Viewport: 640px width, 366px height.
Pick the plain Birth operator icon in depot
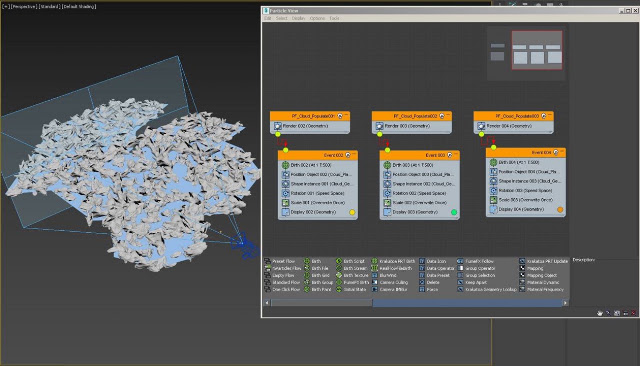click(307, 261)
